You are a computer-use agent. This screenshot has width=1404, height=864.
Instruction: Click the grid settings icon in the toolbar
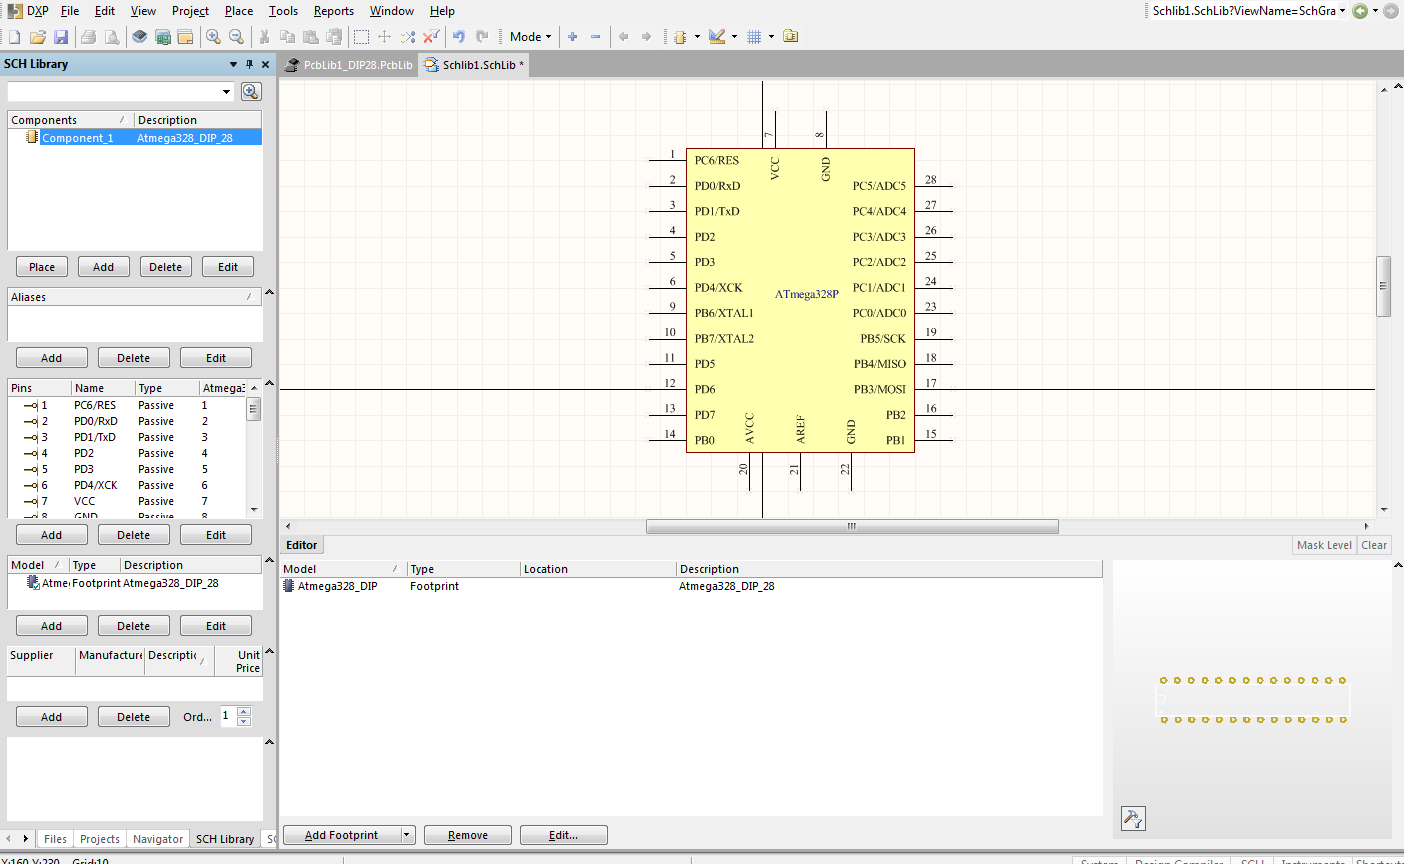coord(754,37)
